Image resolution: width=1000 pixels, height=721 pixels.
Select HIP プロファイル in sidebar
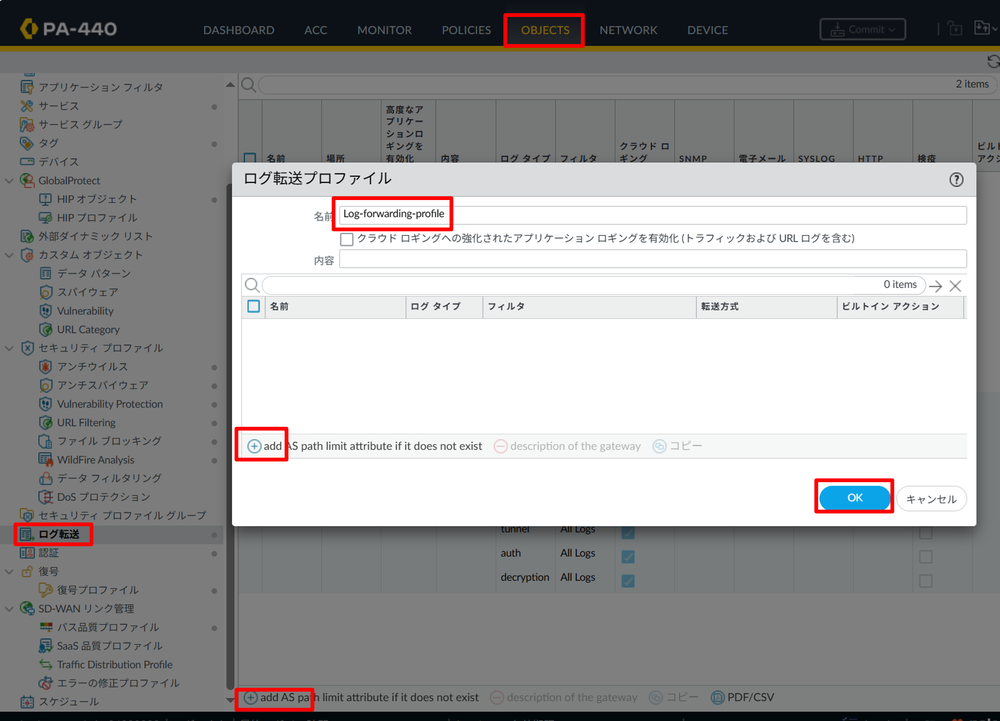point(97,217)
